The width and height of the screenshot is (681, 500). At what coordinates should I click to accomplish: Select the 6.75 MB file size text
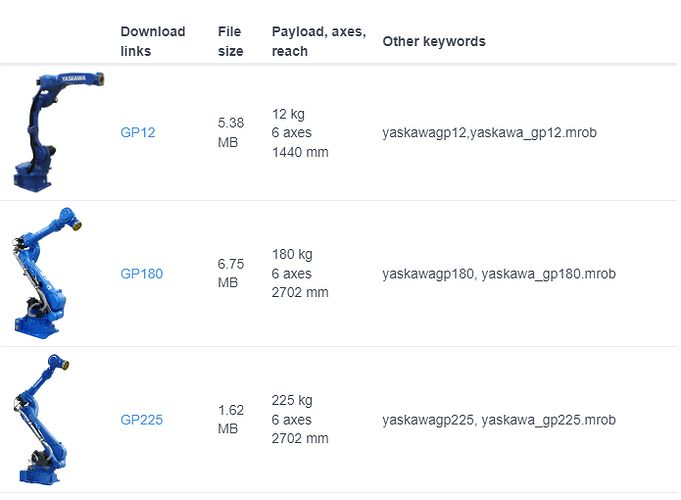click(231, 273)
